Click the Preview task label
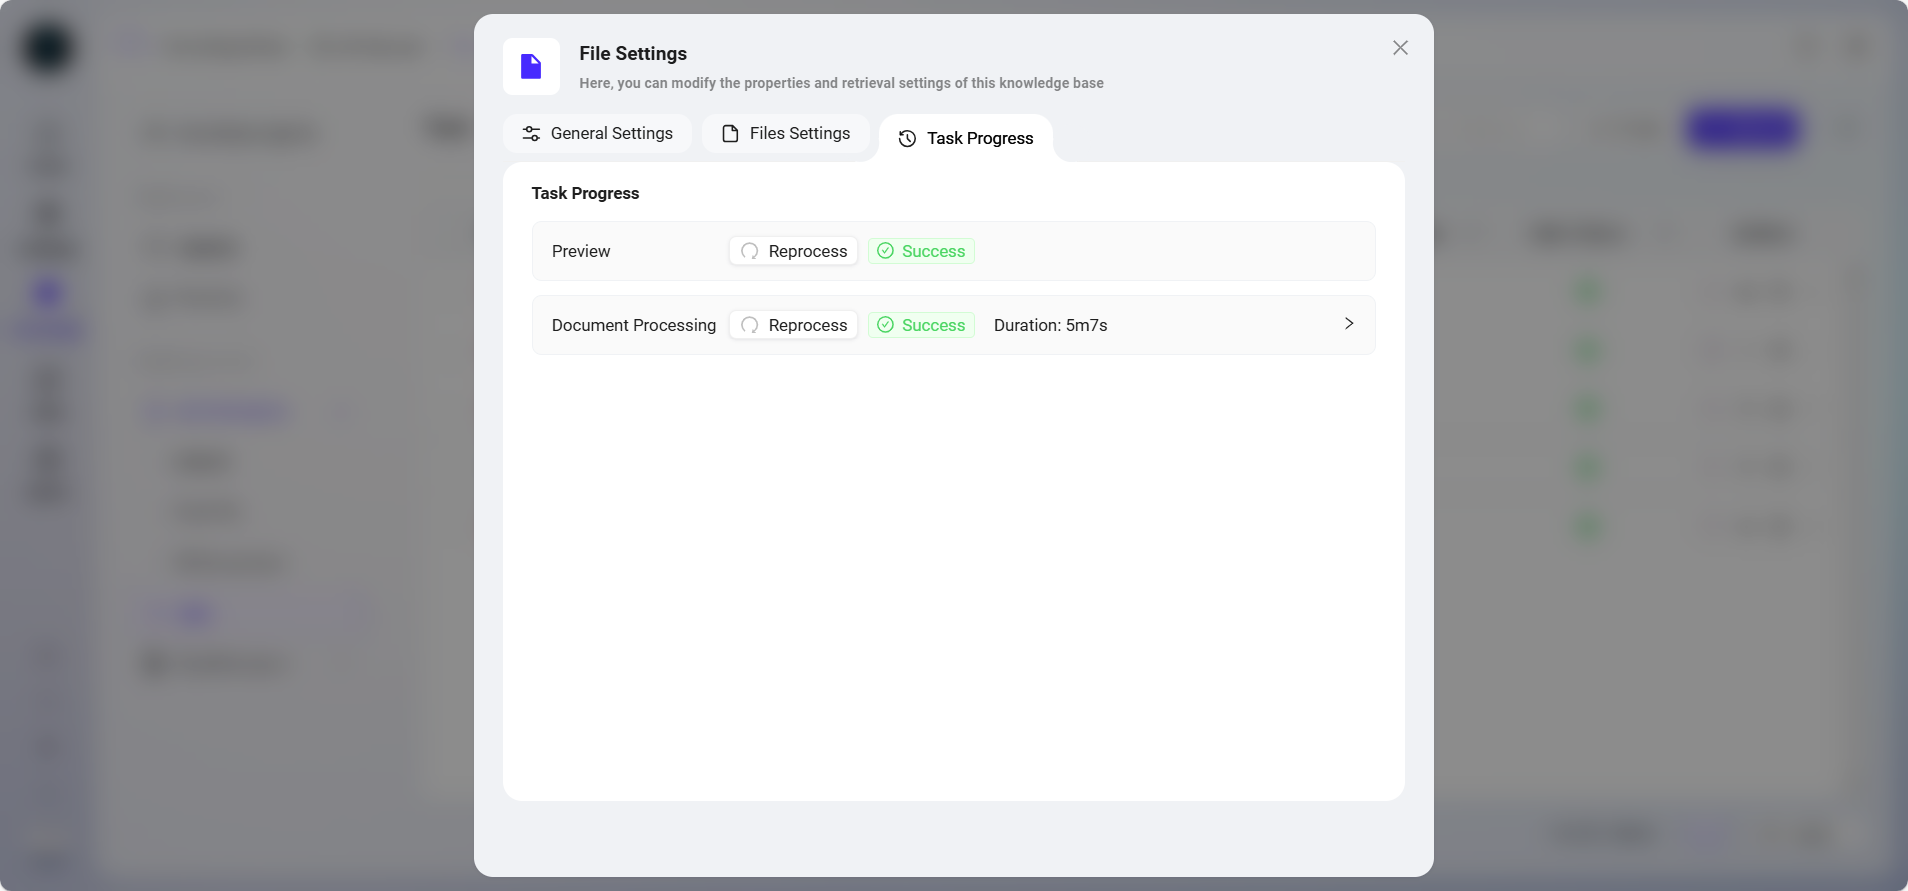 pos(581,252)
